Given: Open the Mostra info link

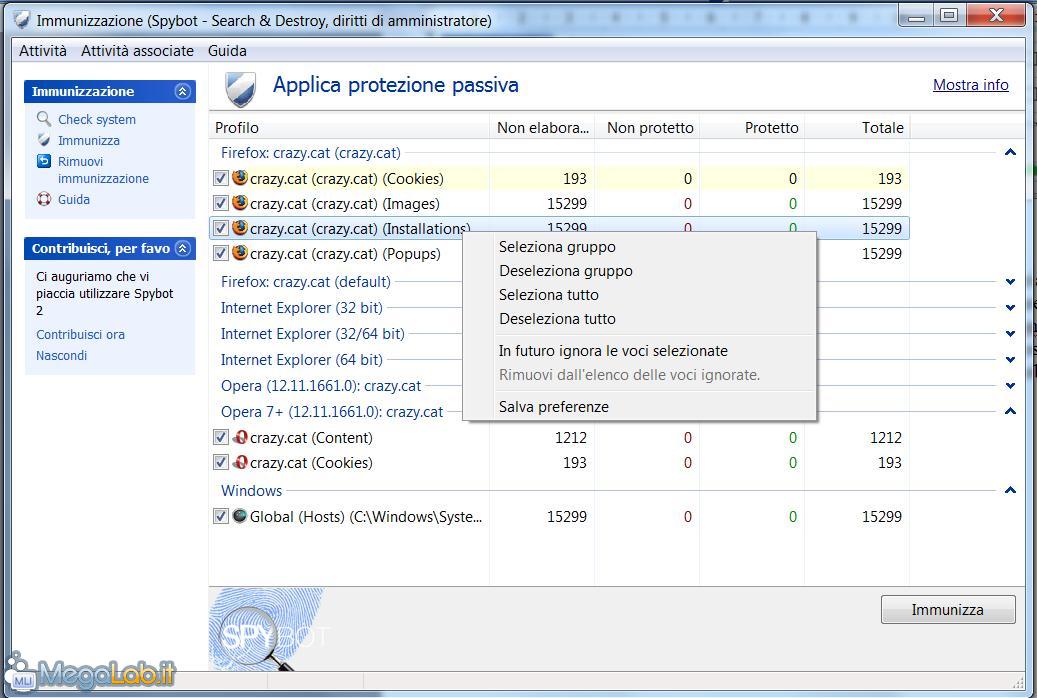Looking at the screenshot, I should coord(970,85).
